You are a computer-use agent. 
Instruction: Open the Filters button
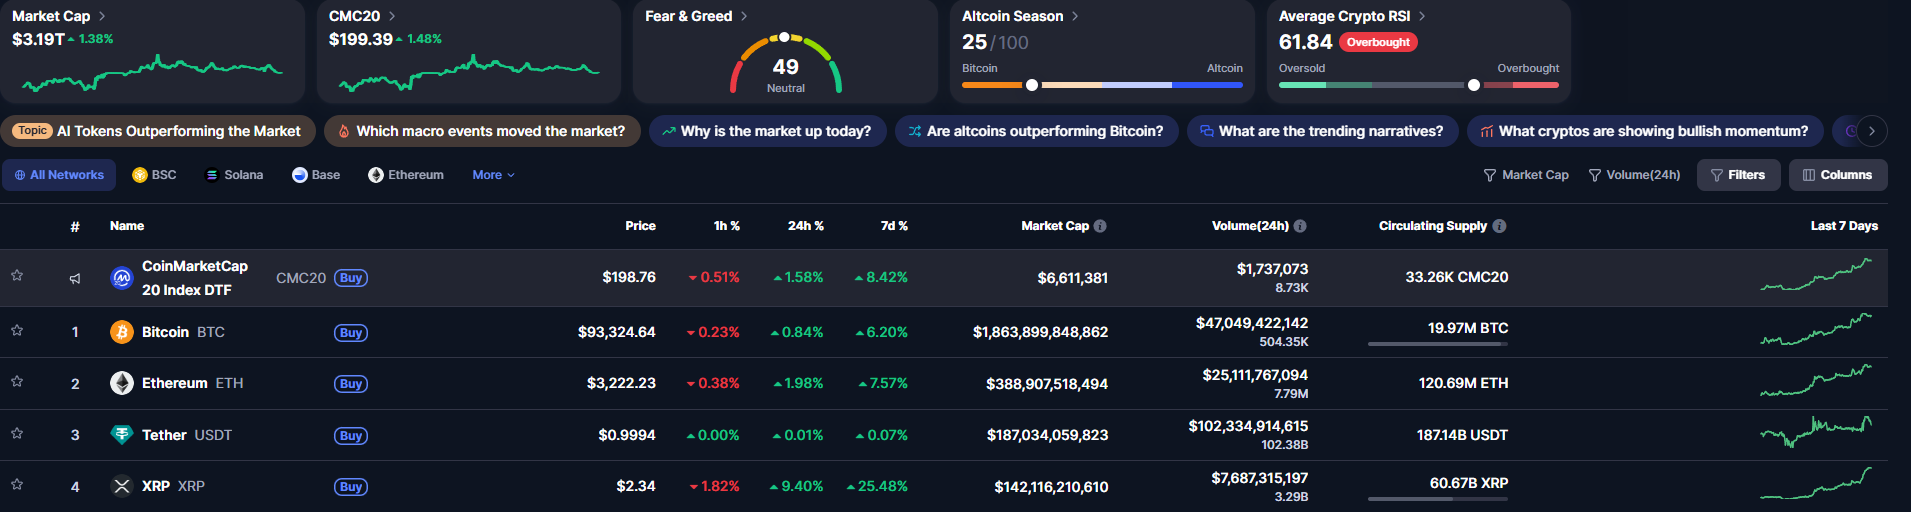pos(1739,175)
